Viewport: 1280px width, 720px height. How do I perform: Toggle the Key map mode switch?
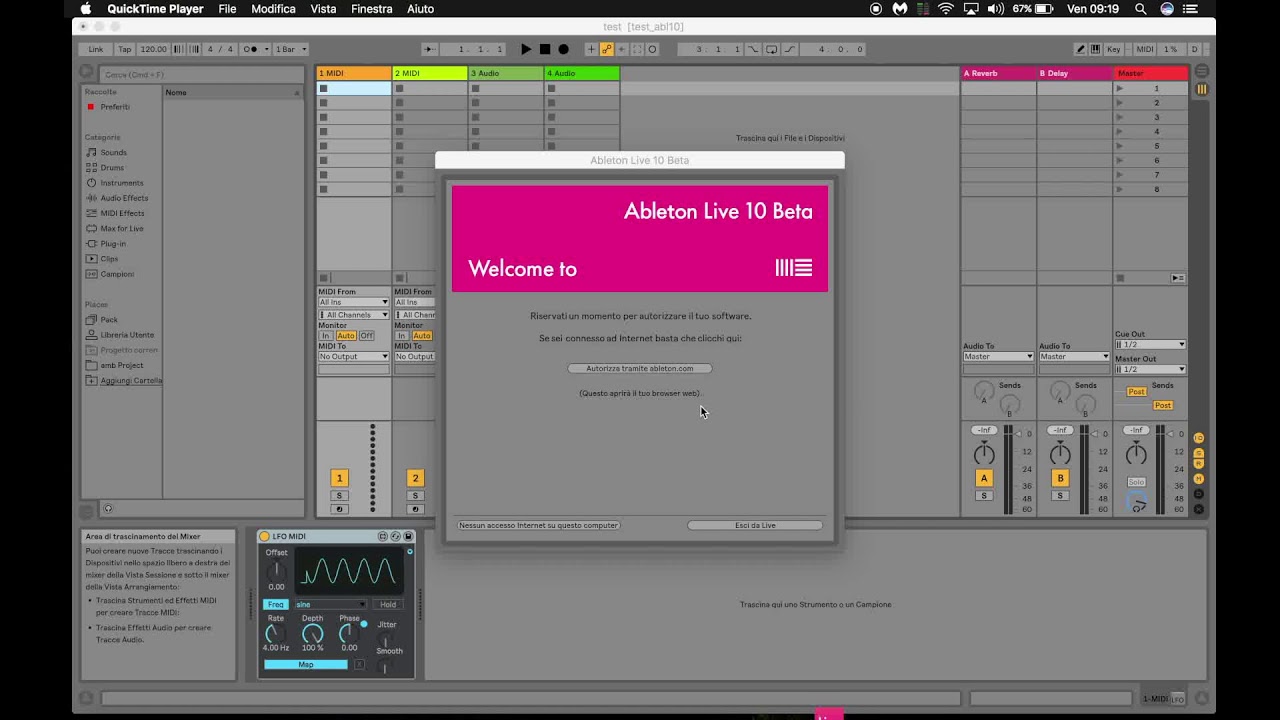(1113, 49)
